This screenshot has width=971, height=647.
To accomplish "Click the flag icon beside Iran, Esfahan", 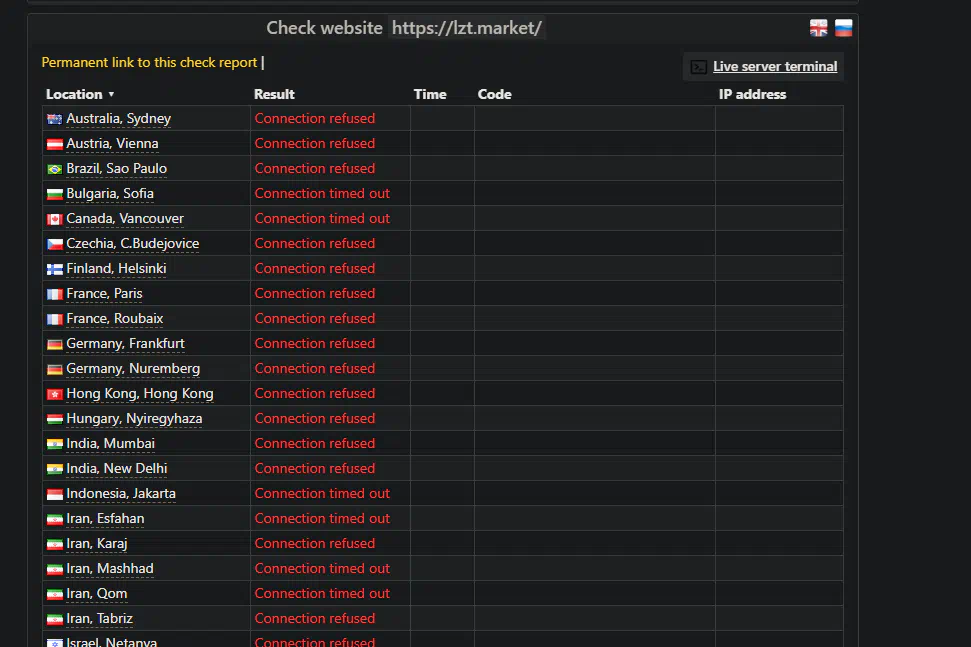I will (54, 519).
